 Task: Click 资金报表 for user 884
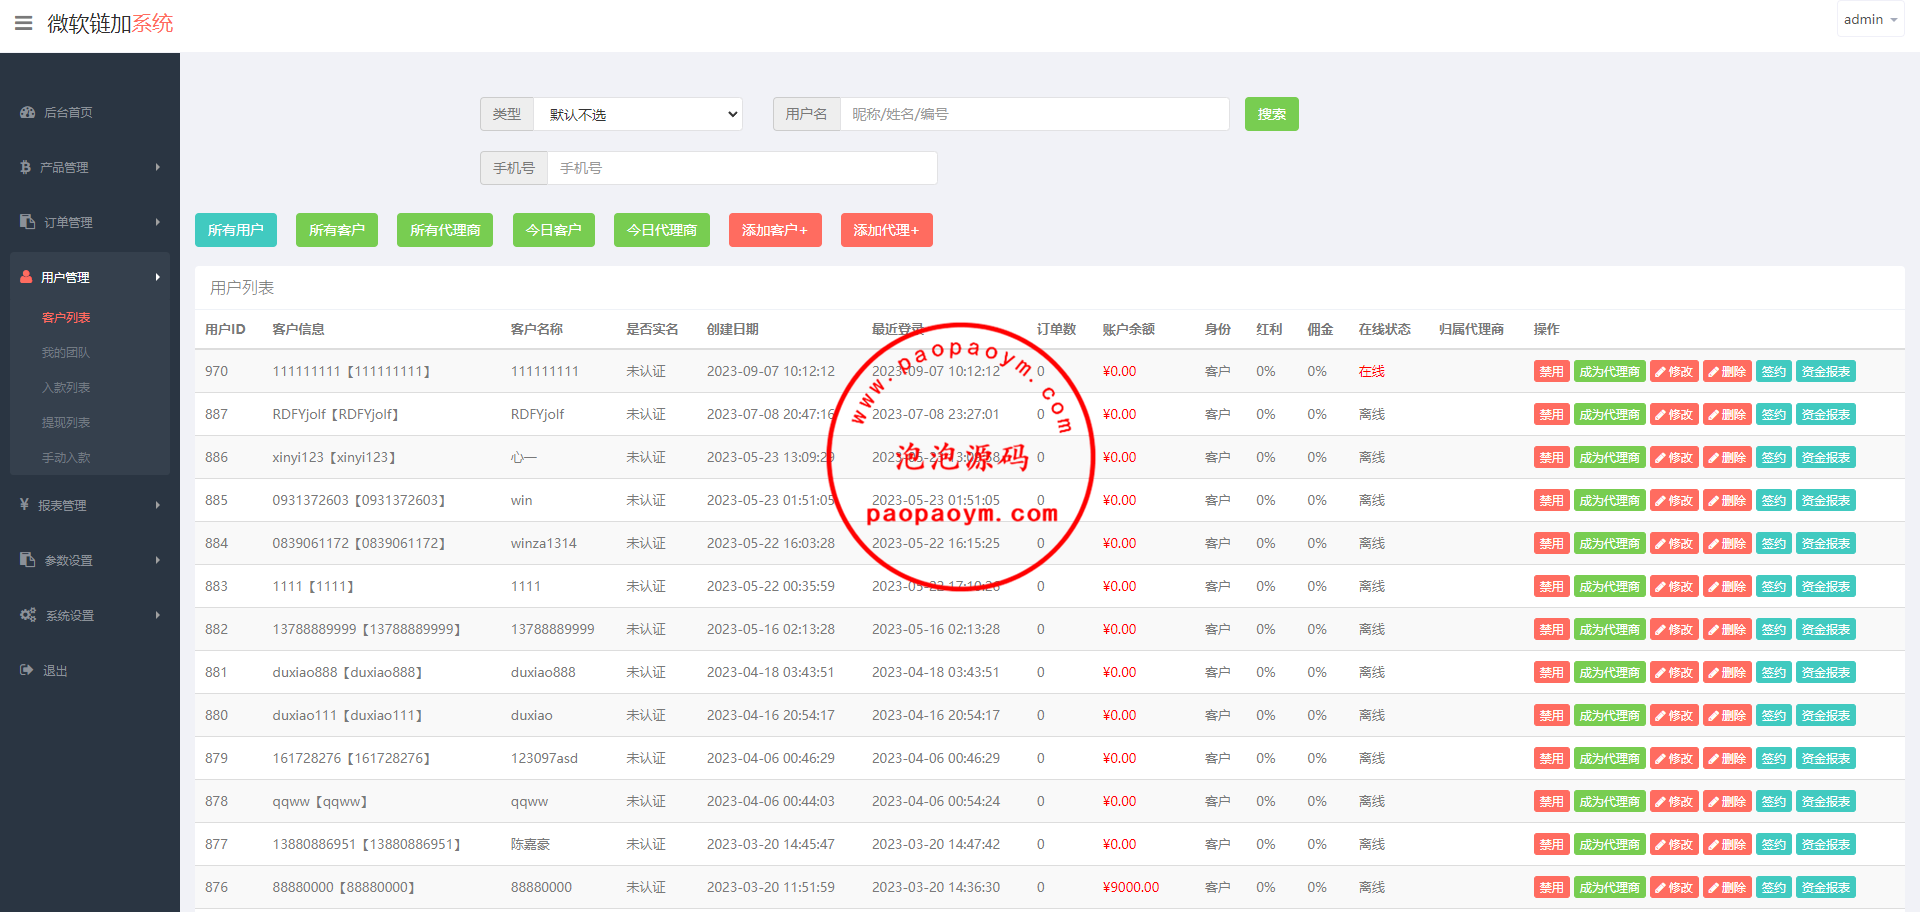(1826, 543)
